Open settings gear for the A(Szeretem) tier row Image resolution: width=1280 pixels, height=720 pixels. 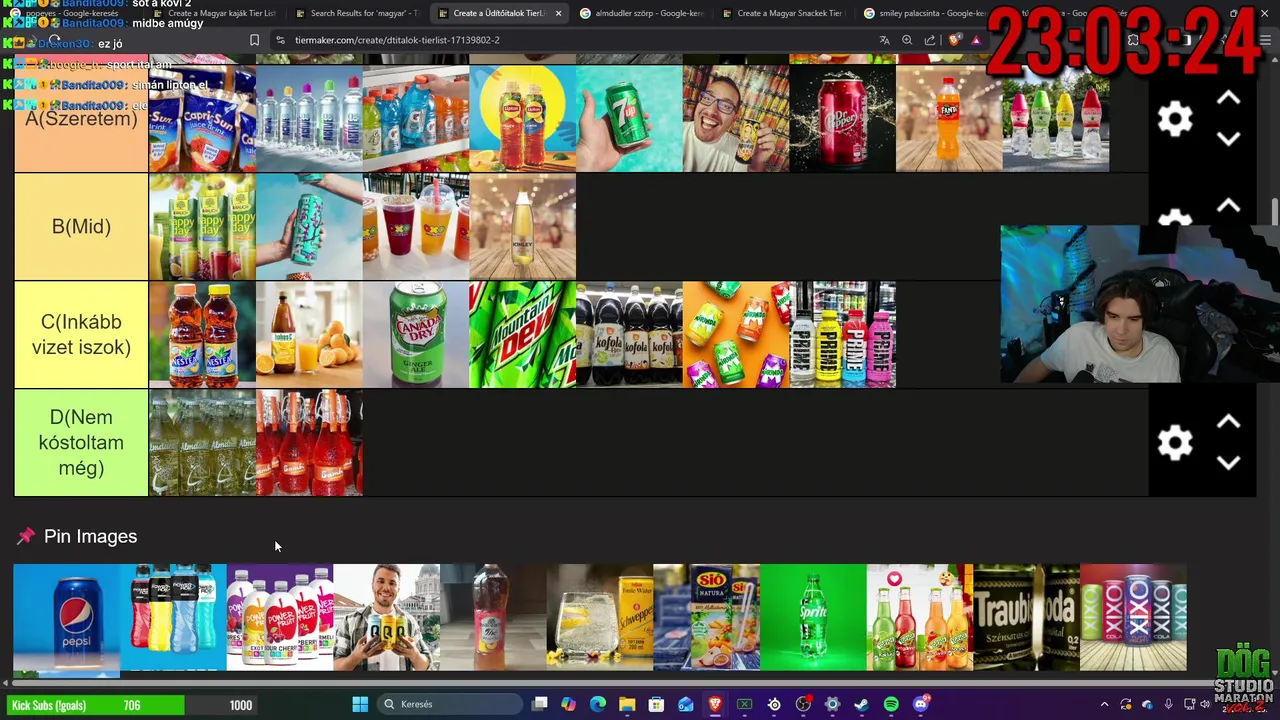[x=1175, y=119]
